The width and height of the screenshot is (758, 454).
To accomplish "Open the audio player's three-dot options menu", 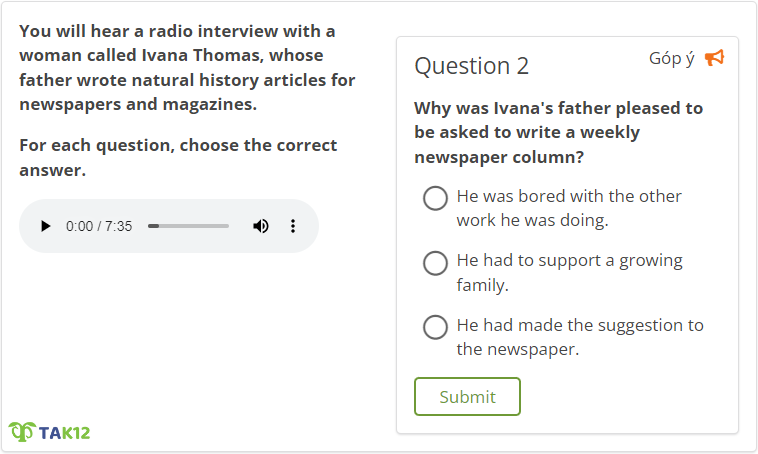I will point(293,226).
